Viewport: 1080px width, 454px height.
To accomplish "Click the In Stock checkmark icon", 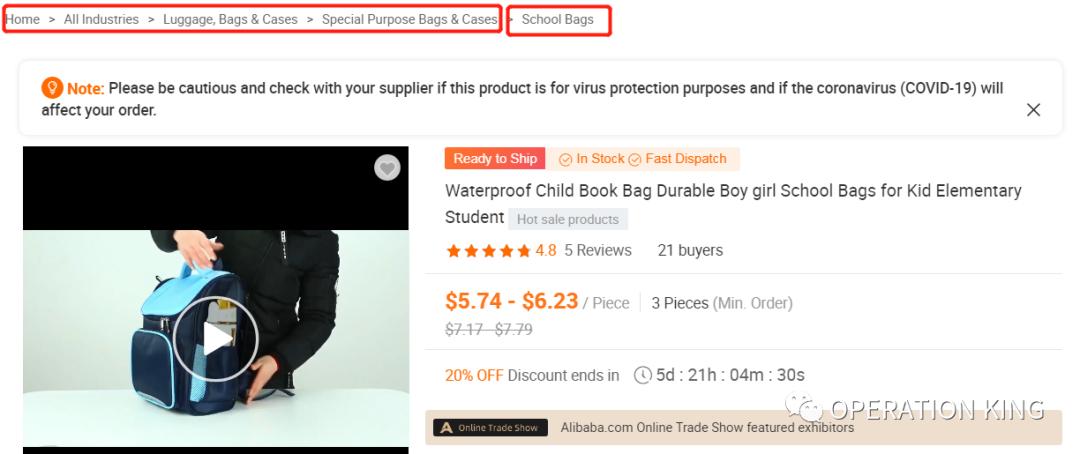I will click(x=565, y=159).
